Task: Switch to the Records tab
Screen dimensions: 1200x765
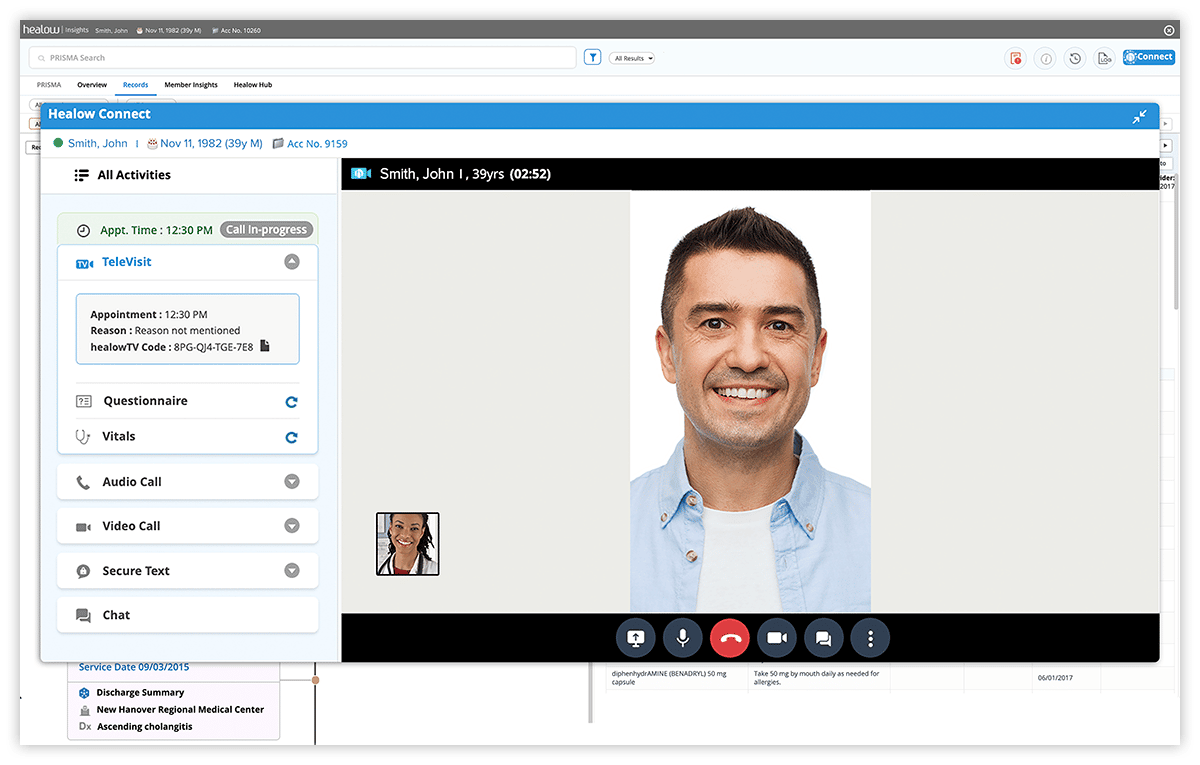Action: 135,85
